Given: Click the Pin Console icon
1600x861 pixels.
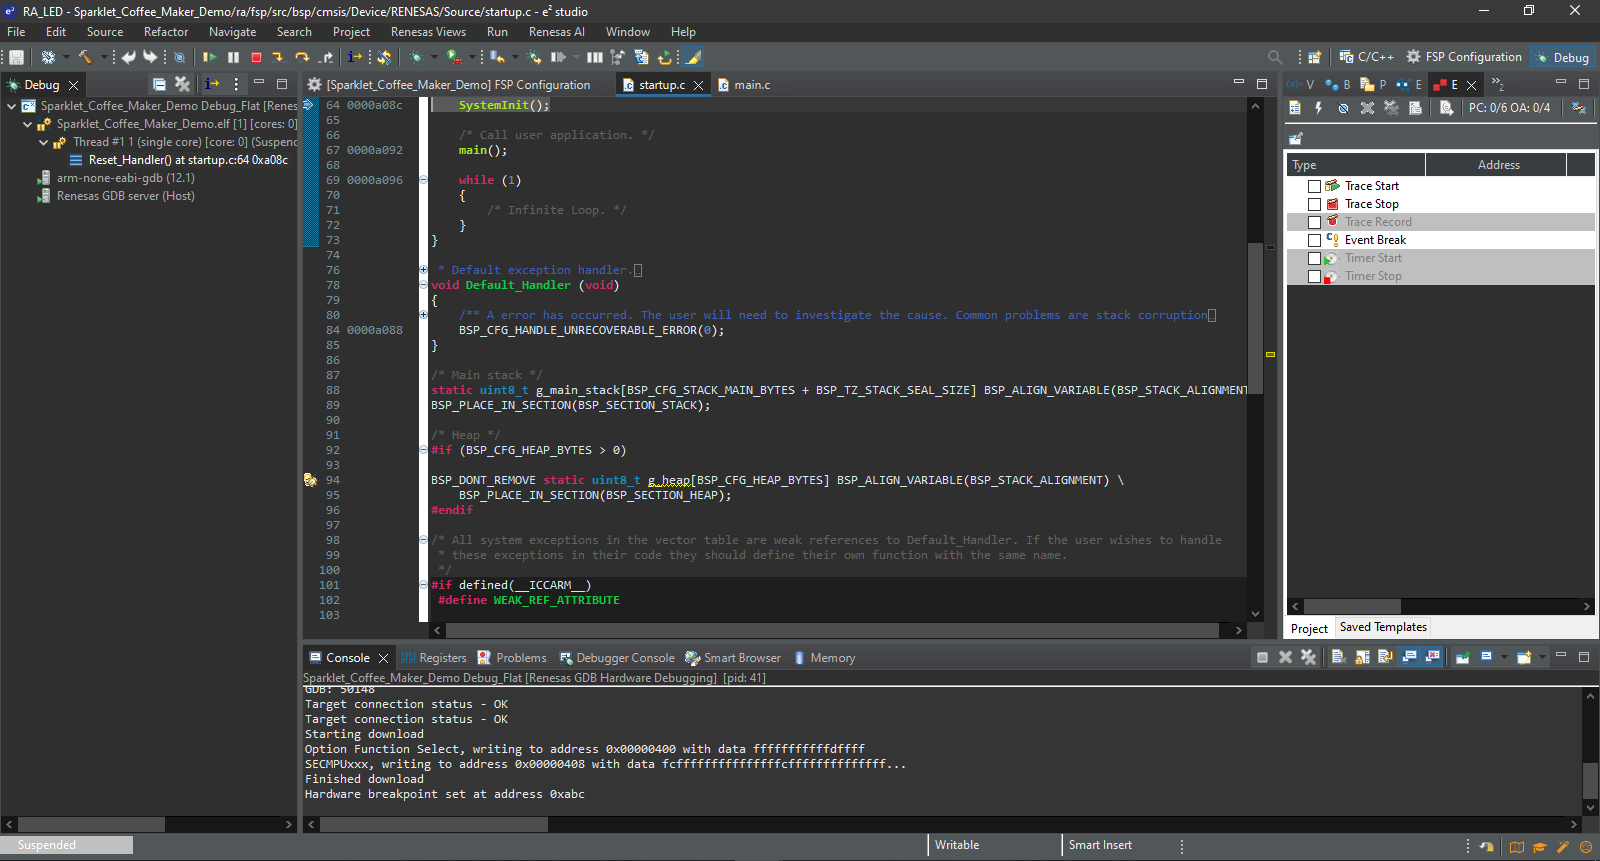Looking at the screenshot, I should (1462, 657).
